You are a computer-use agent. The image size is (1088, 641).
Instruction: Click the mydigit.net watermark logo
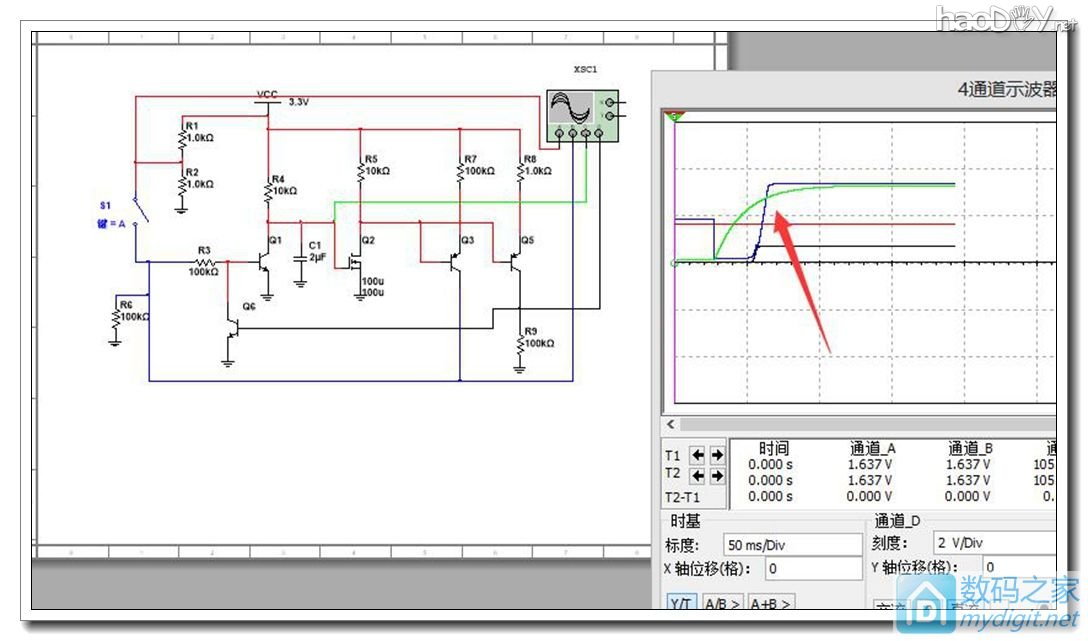(988, 603)
